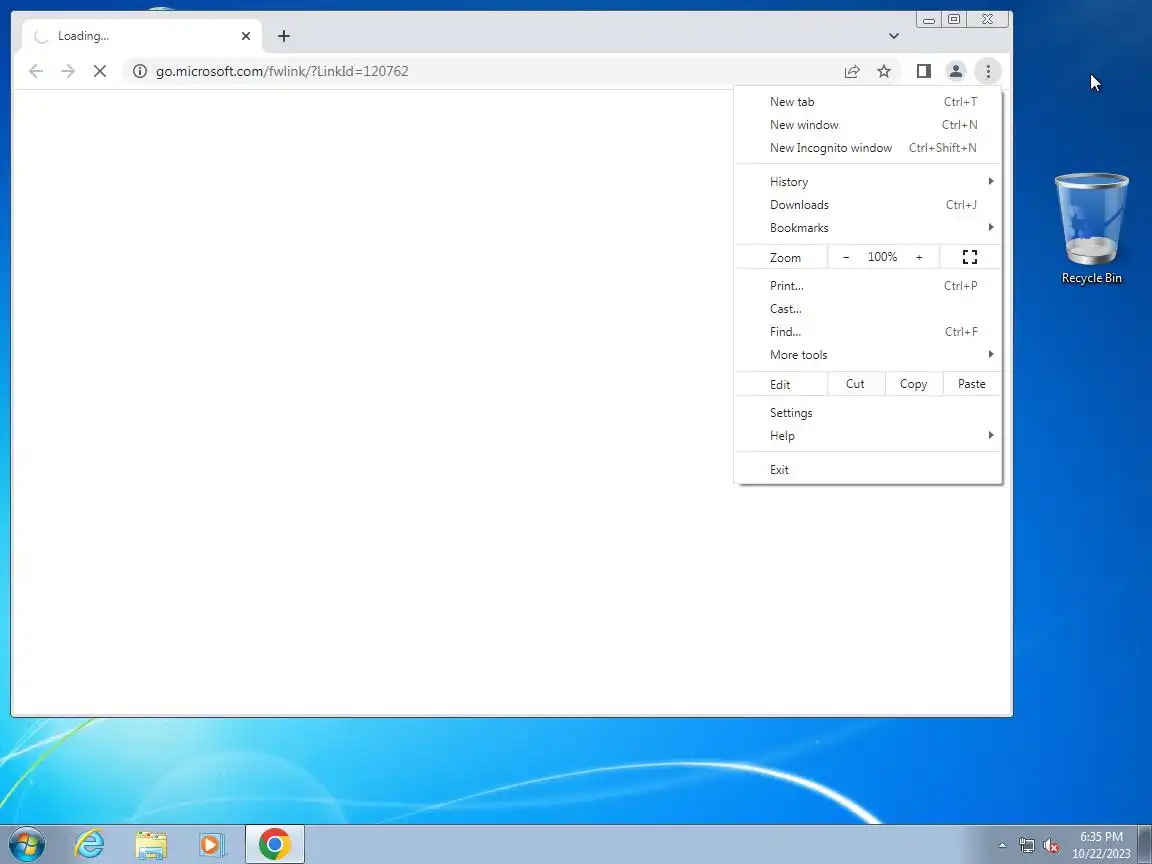Go forward with the forward arrow
This screenshot has height=864, width=1152.
[x=68, y=71]
